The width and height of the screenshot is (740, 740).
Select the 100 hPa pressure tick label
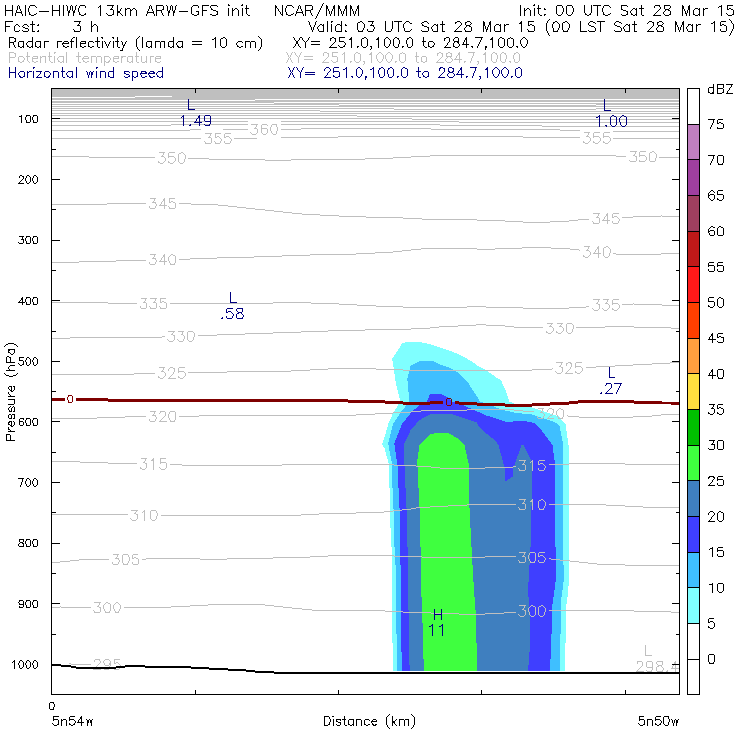click(x=28, y=119)
